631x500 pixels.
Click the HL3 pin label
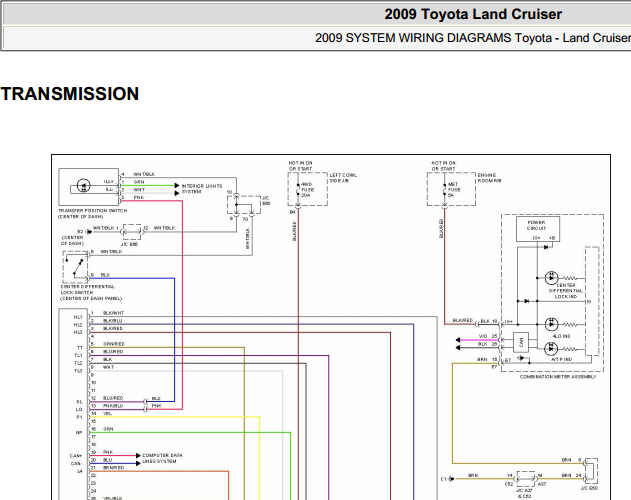[x=78, y=332]
